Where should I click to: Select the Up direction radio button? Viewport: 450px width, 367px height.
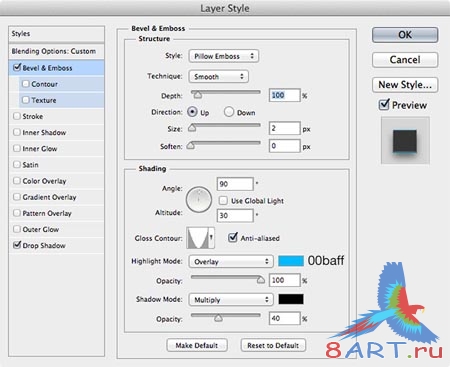click(192, 112)
